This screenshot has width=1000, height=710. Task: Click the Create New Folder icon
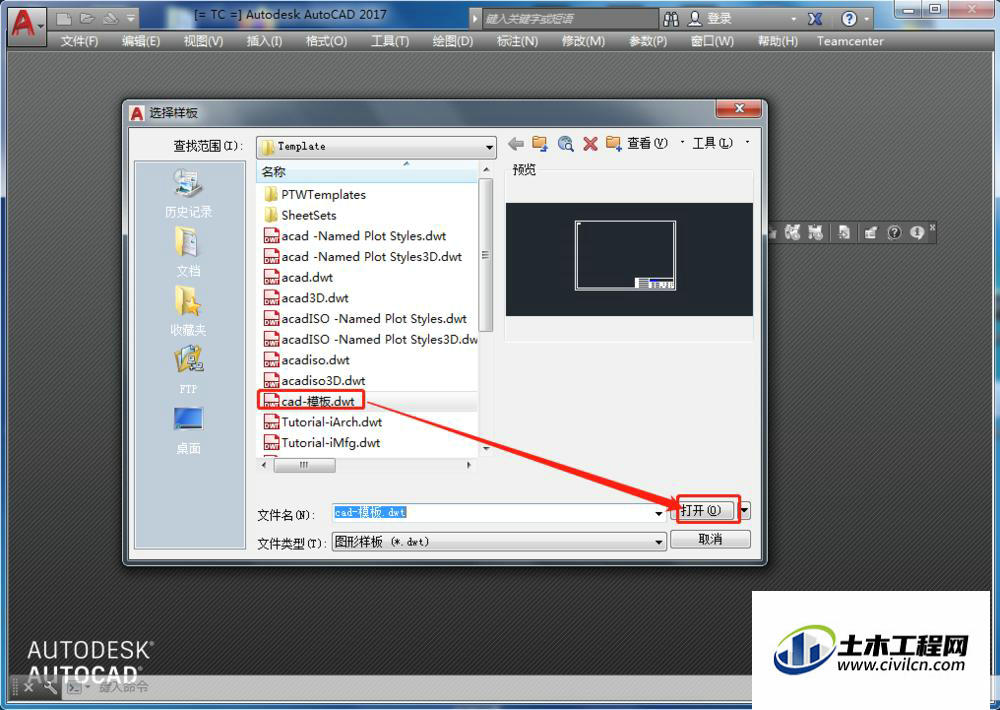(x=614, y=144)
